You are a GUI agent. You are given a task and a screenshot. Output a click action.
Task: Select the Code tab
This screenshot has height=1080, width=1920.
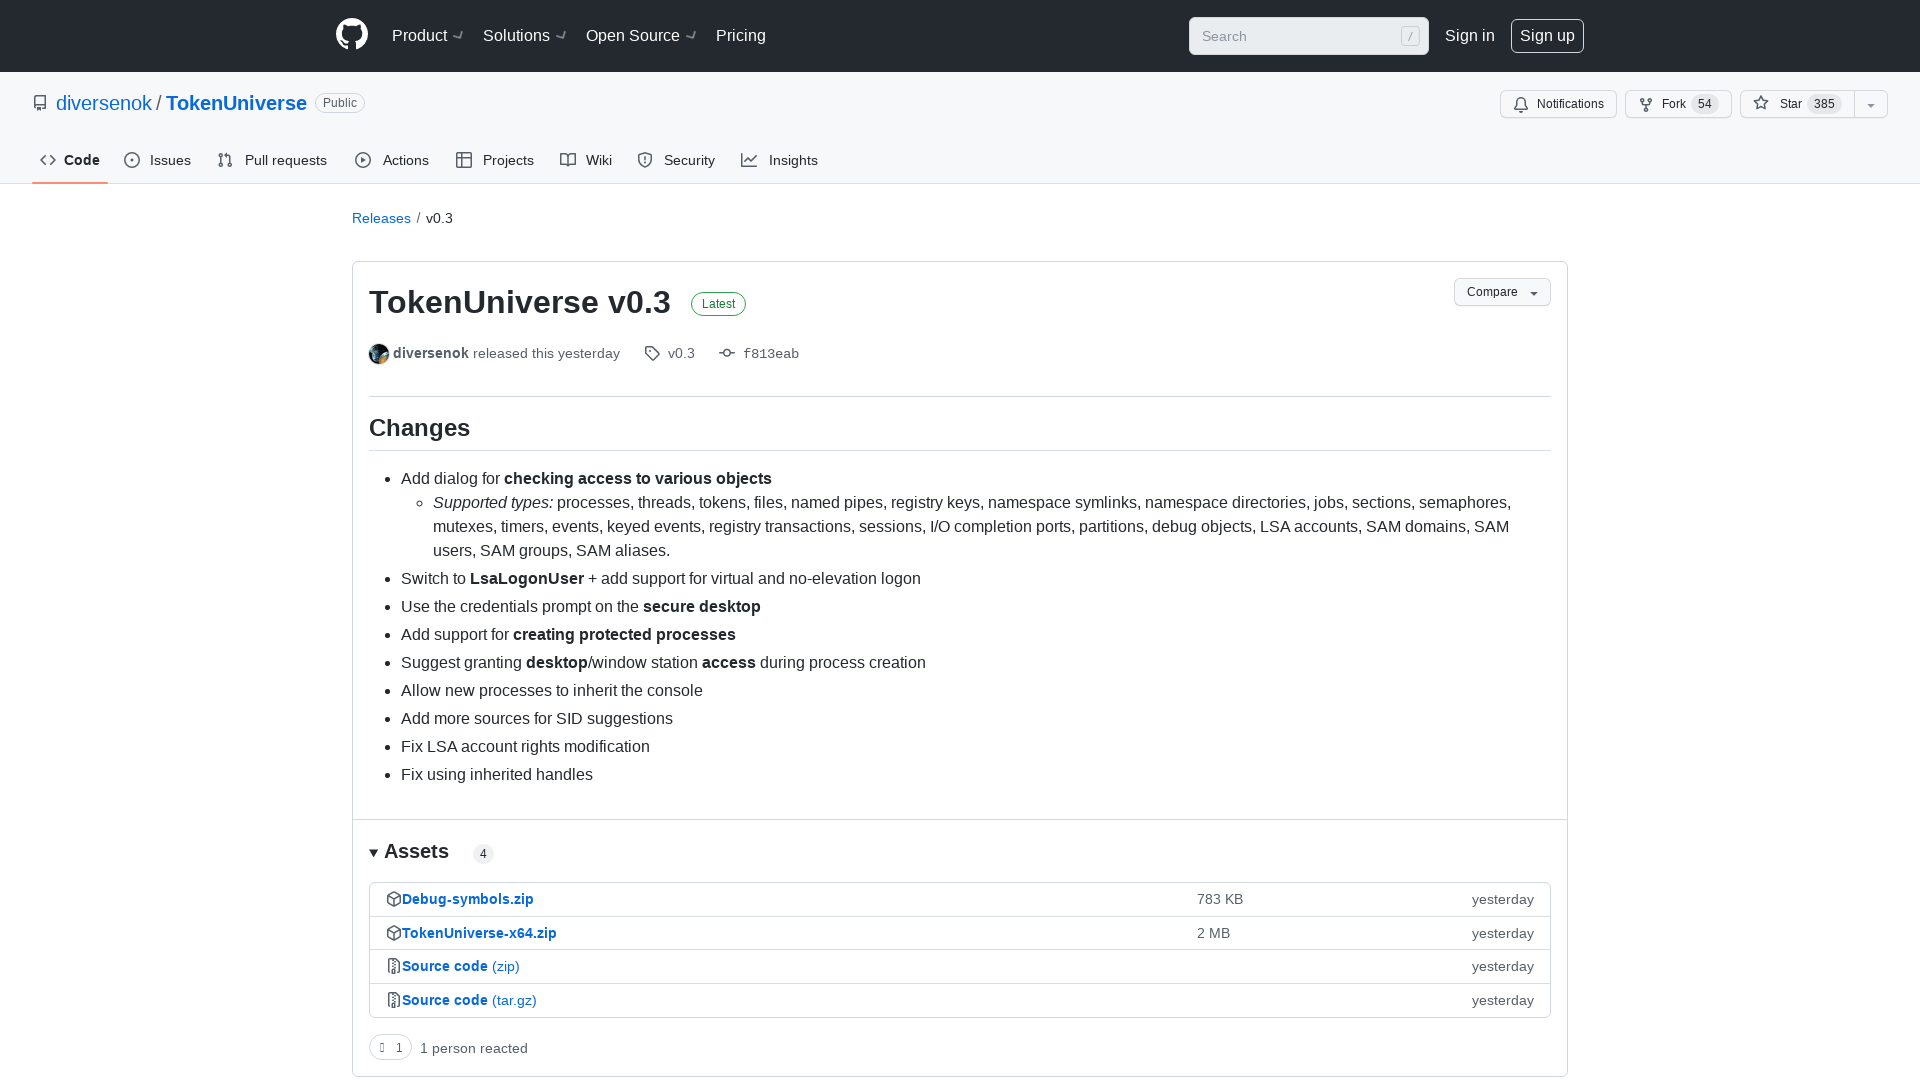coord(70,160)
